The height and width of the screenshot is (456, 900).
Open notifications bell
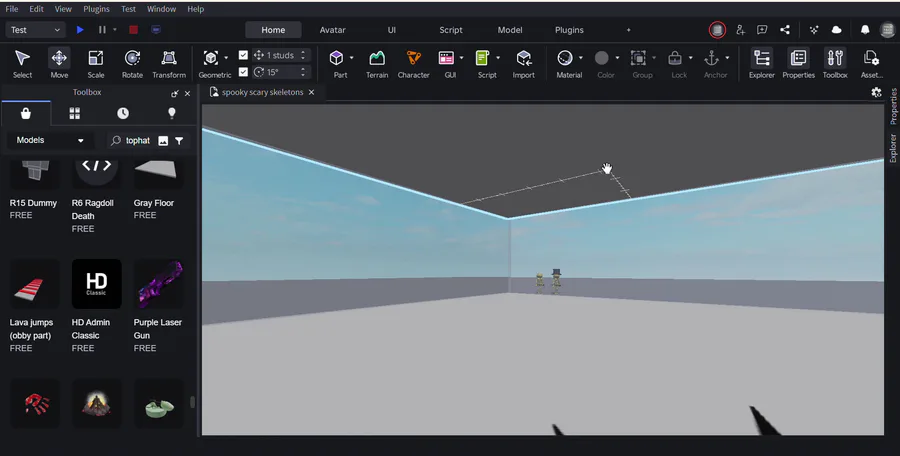[865, 30]
